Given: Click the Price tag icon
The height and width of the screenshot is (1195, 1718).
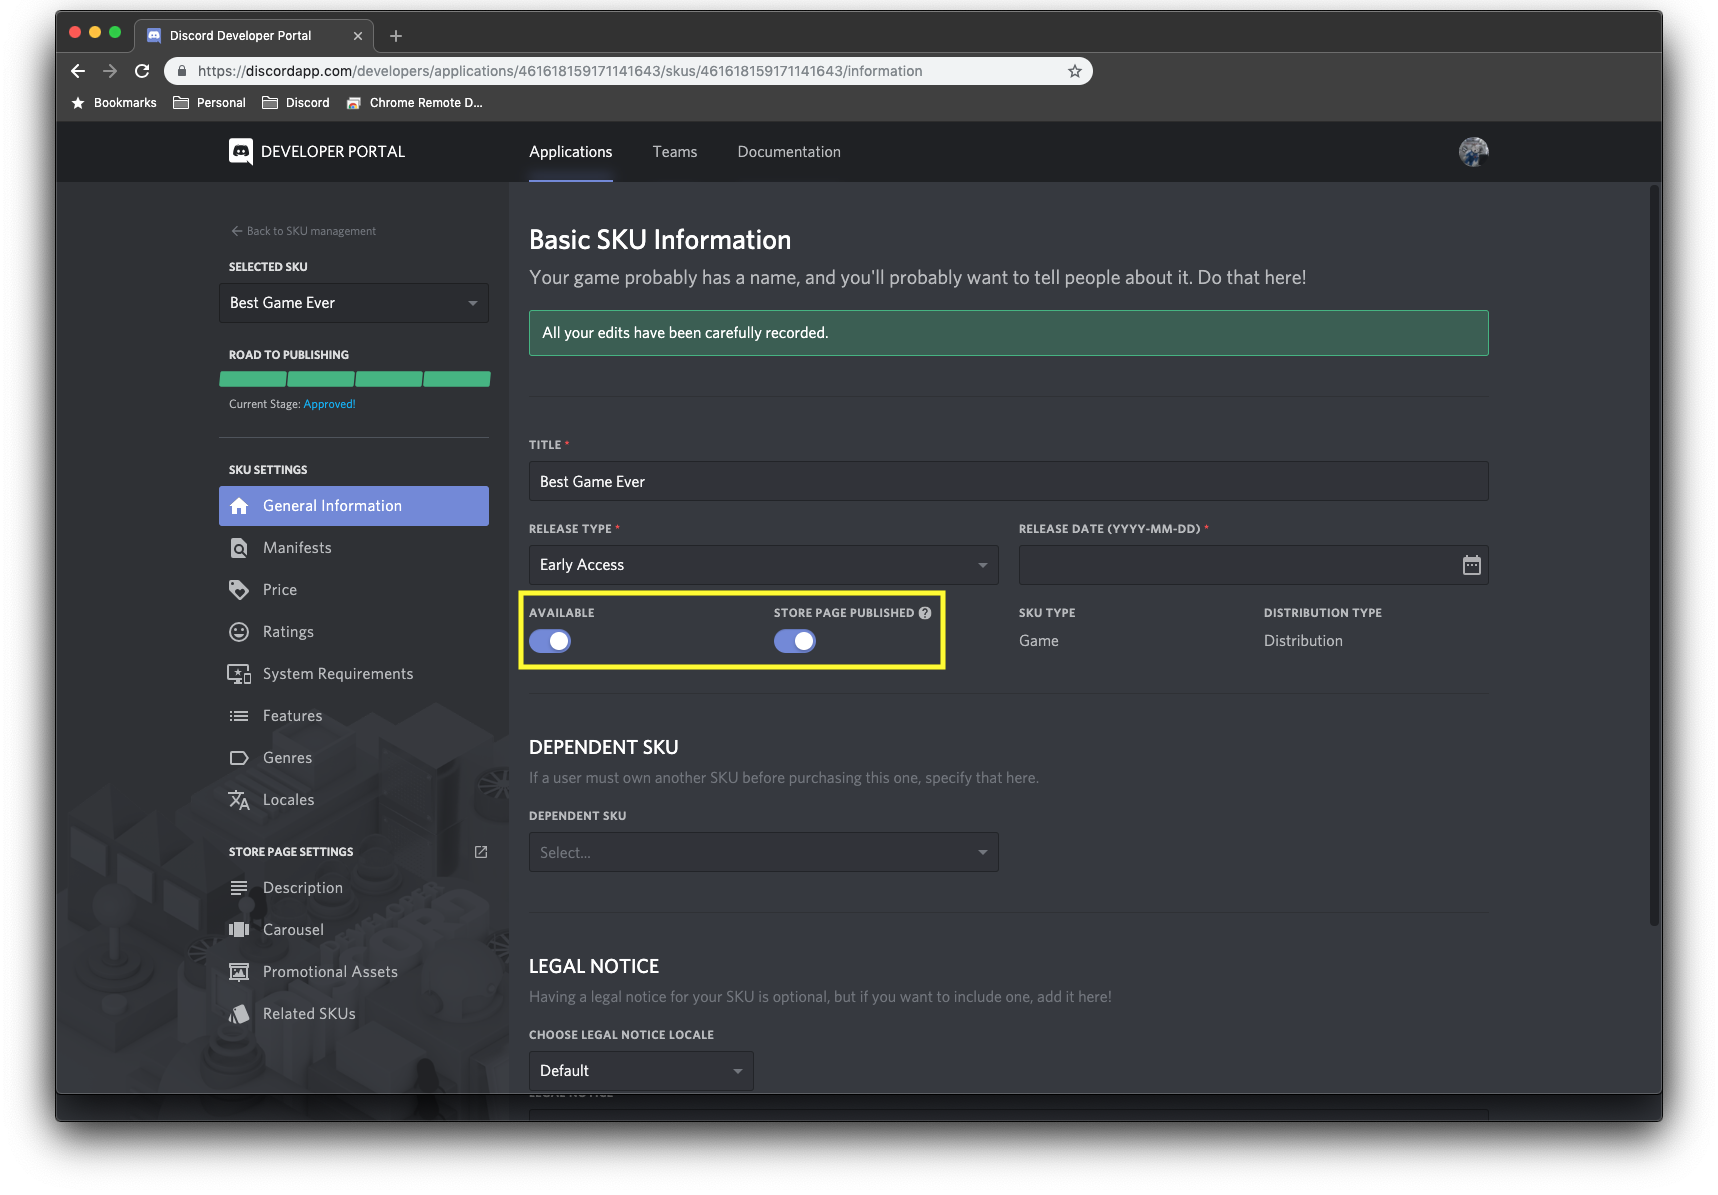Looking at the screenshot, I should tap(239, 590).
